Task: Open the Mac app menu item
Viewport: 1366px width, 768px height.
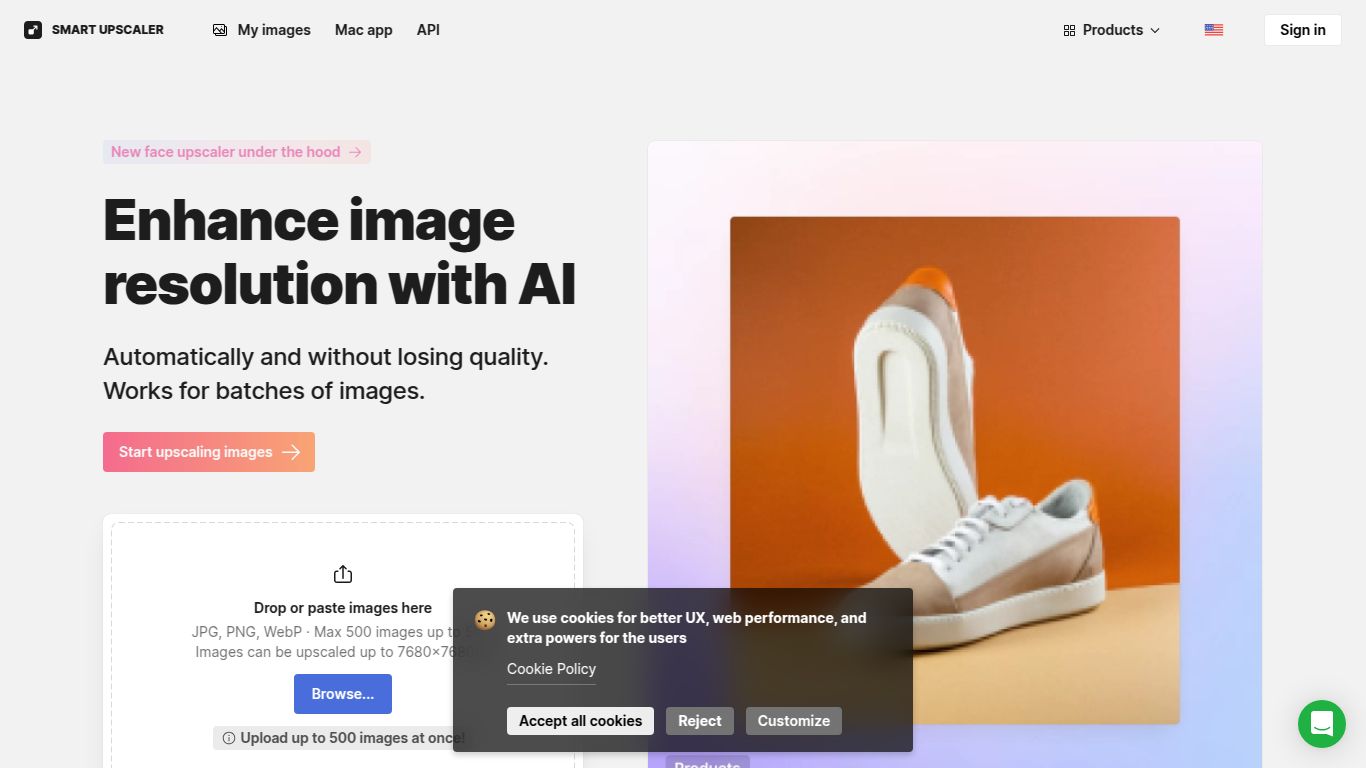Action: pyautogui.click(x=363, y=30)
